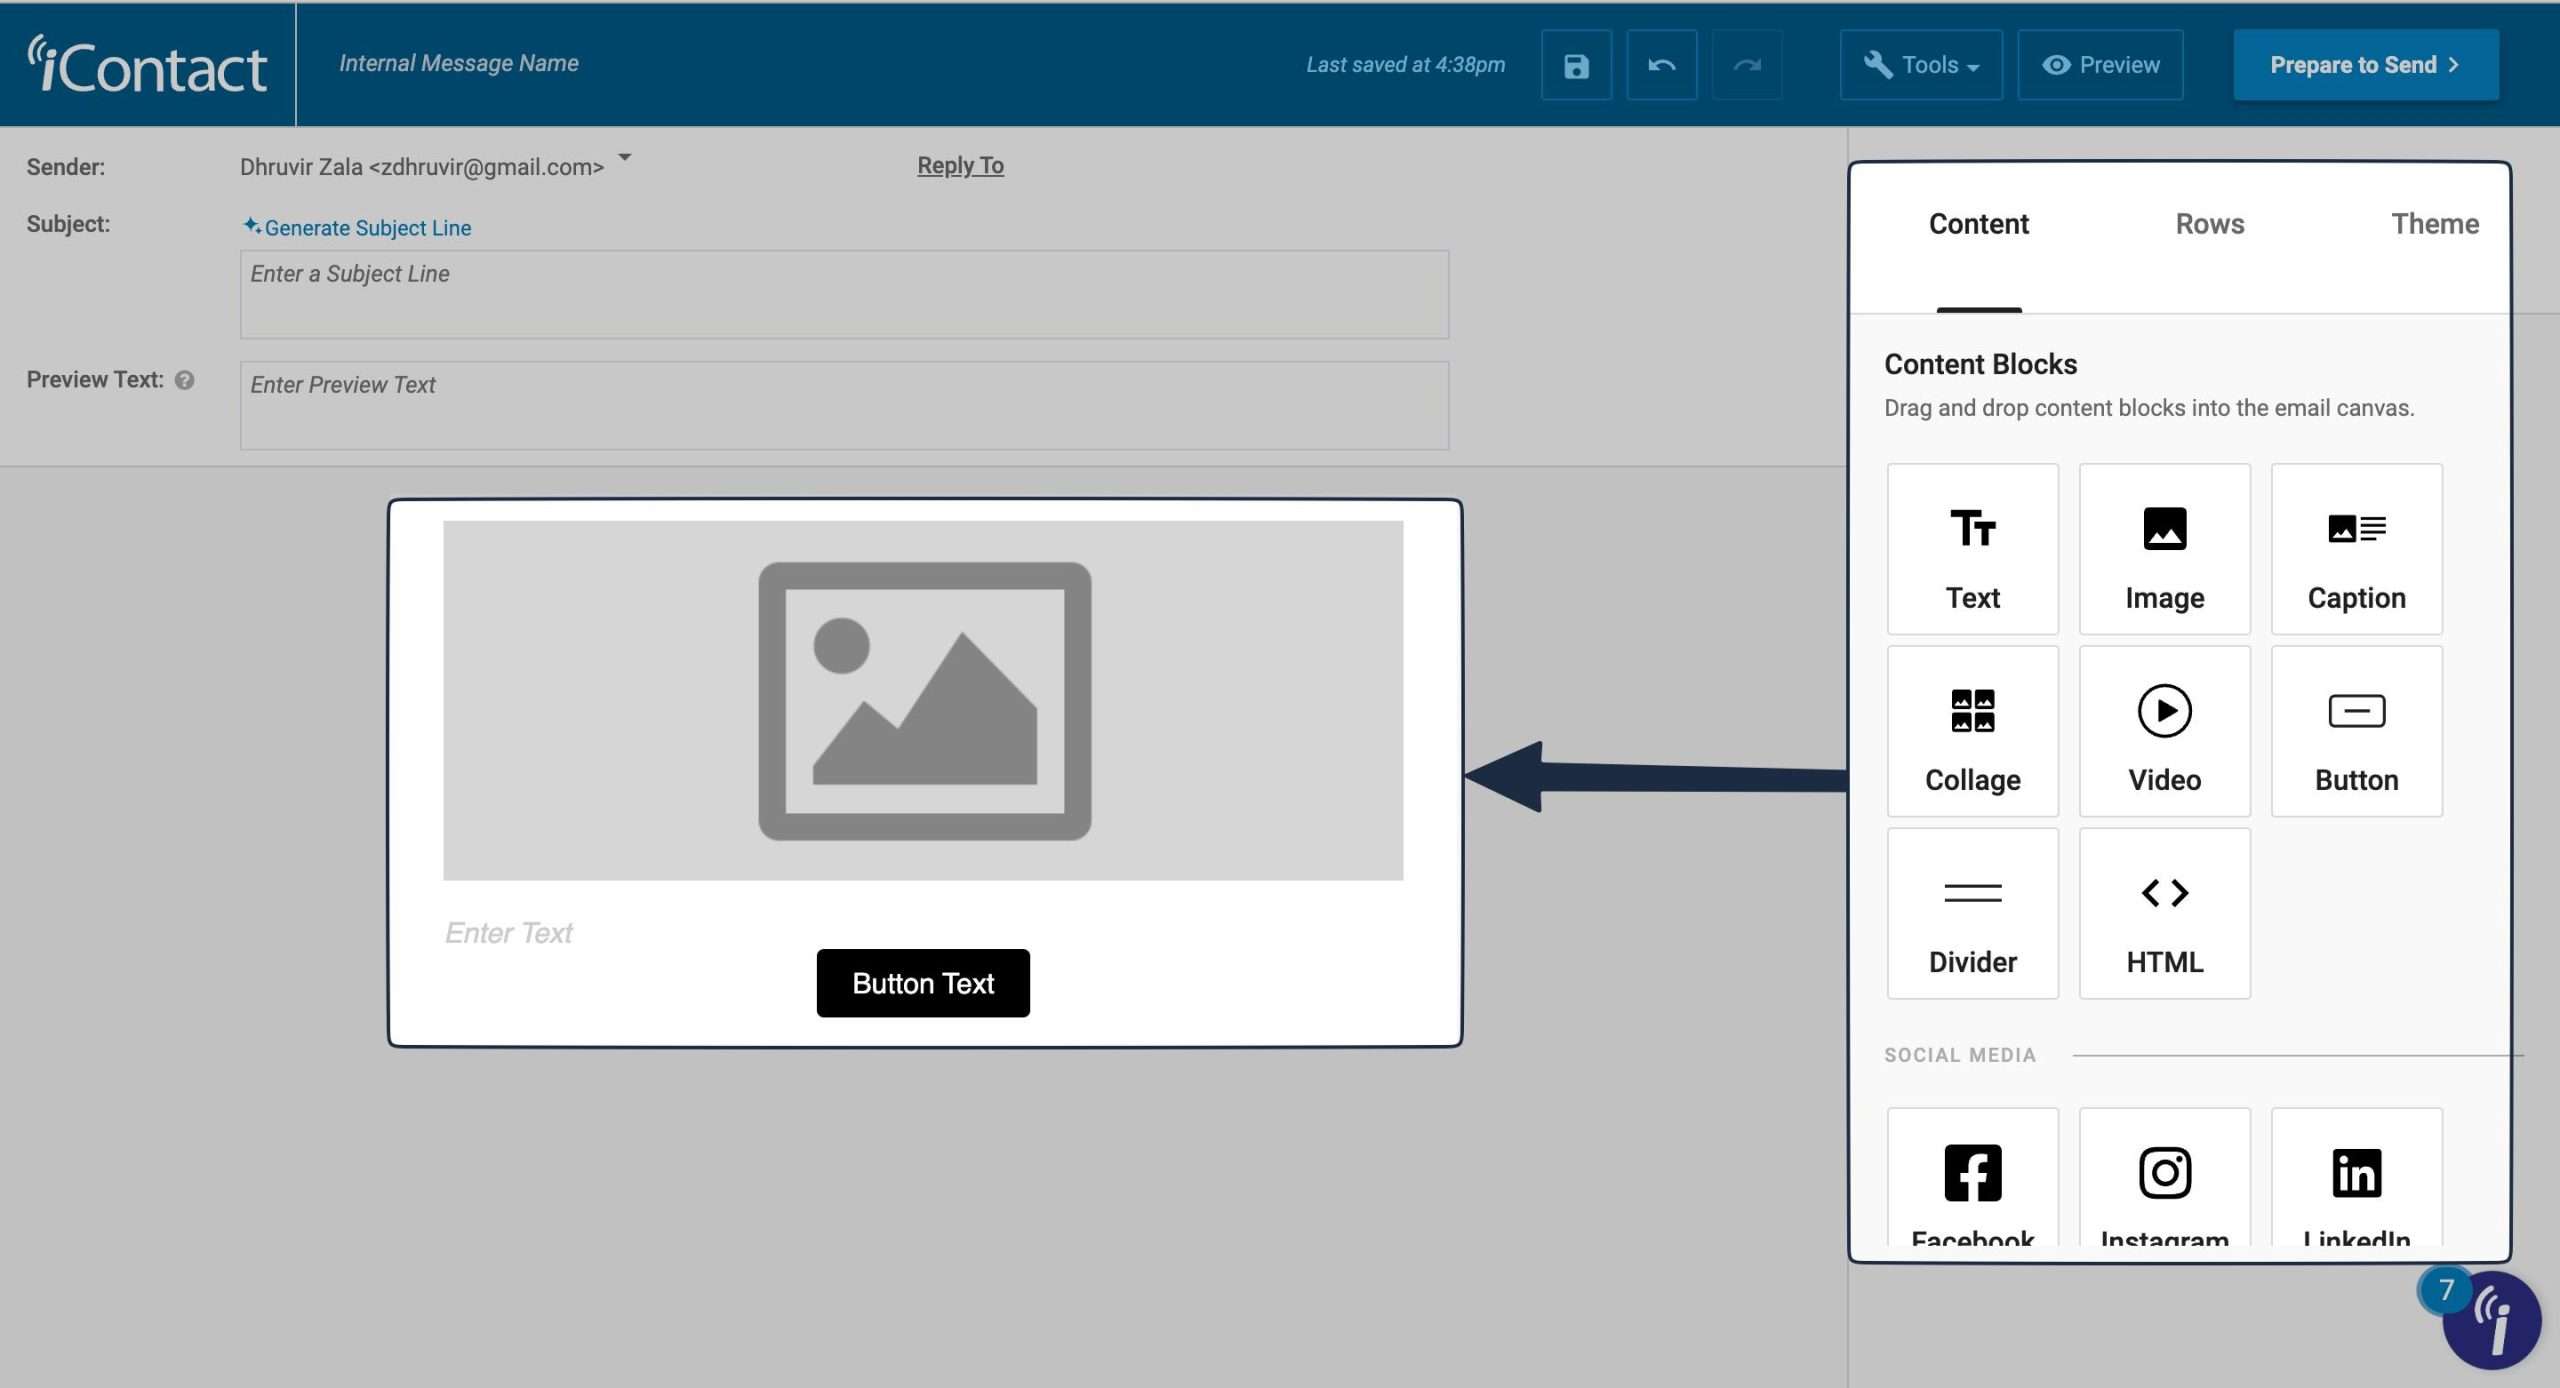Select the Caption content block
Viewport: 2560px width, 1388px height.
coord(2356,548)
